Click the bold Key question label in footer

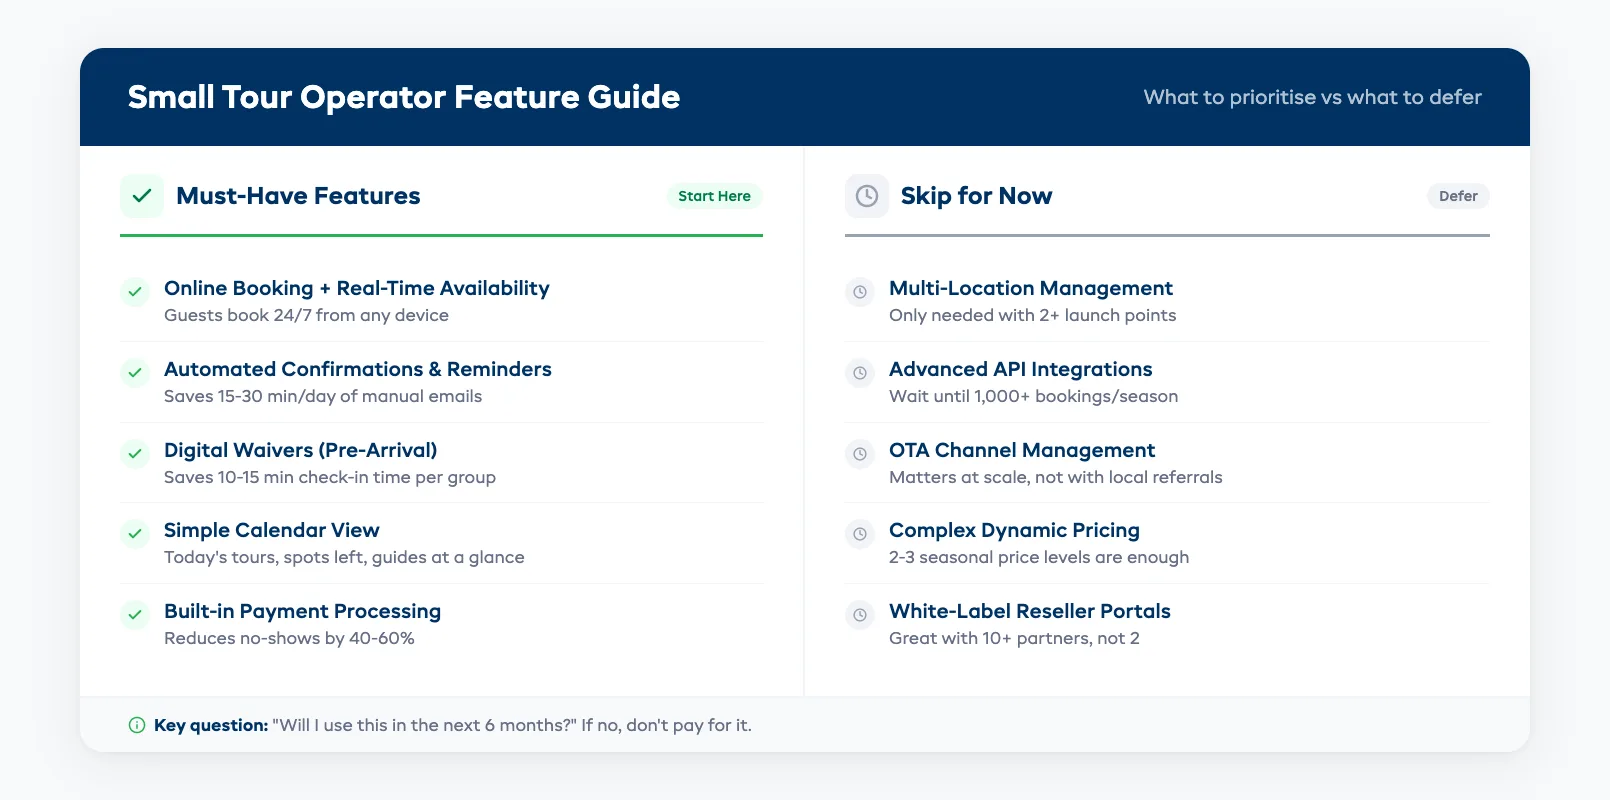[211, 725]
